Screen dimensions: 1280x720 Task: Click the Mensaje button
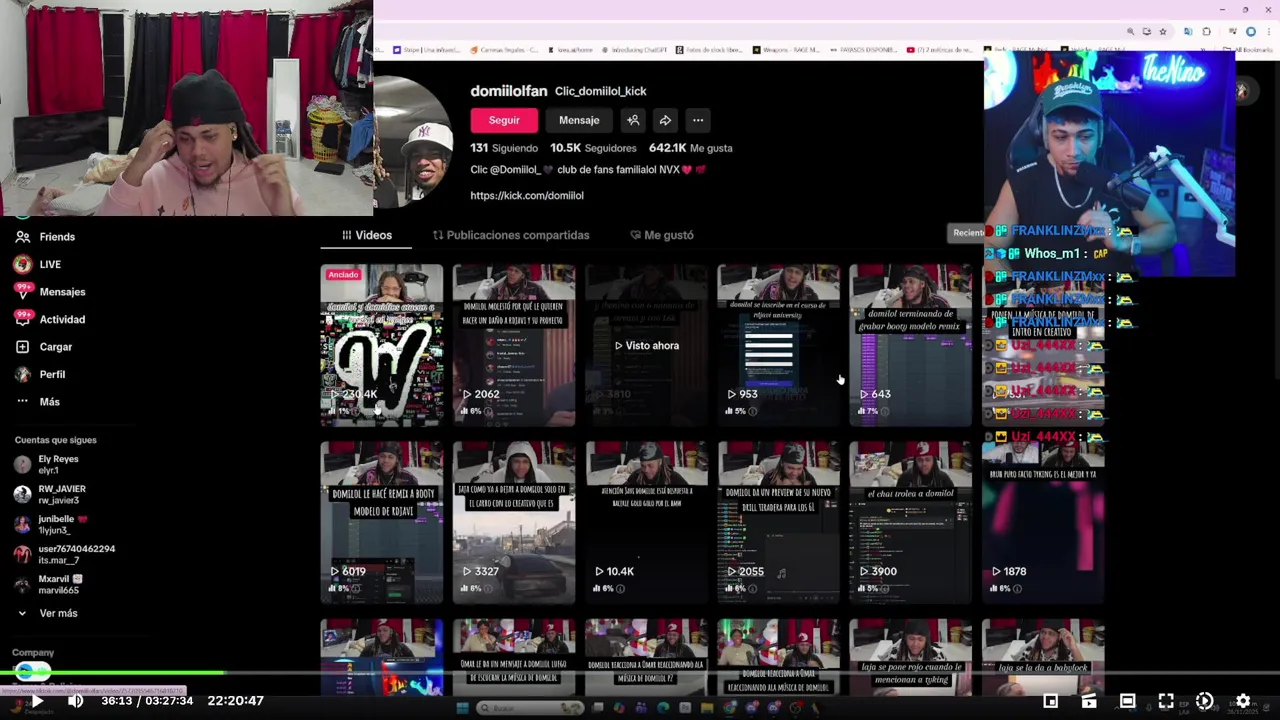(579, 120)
